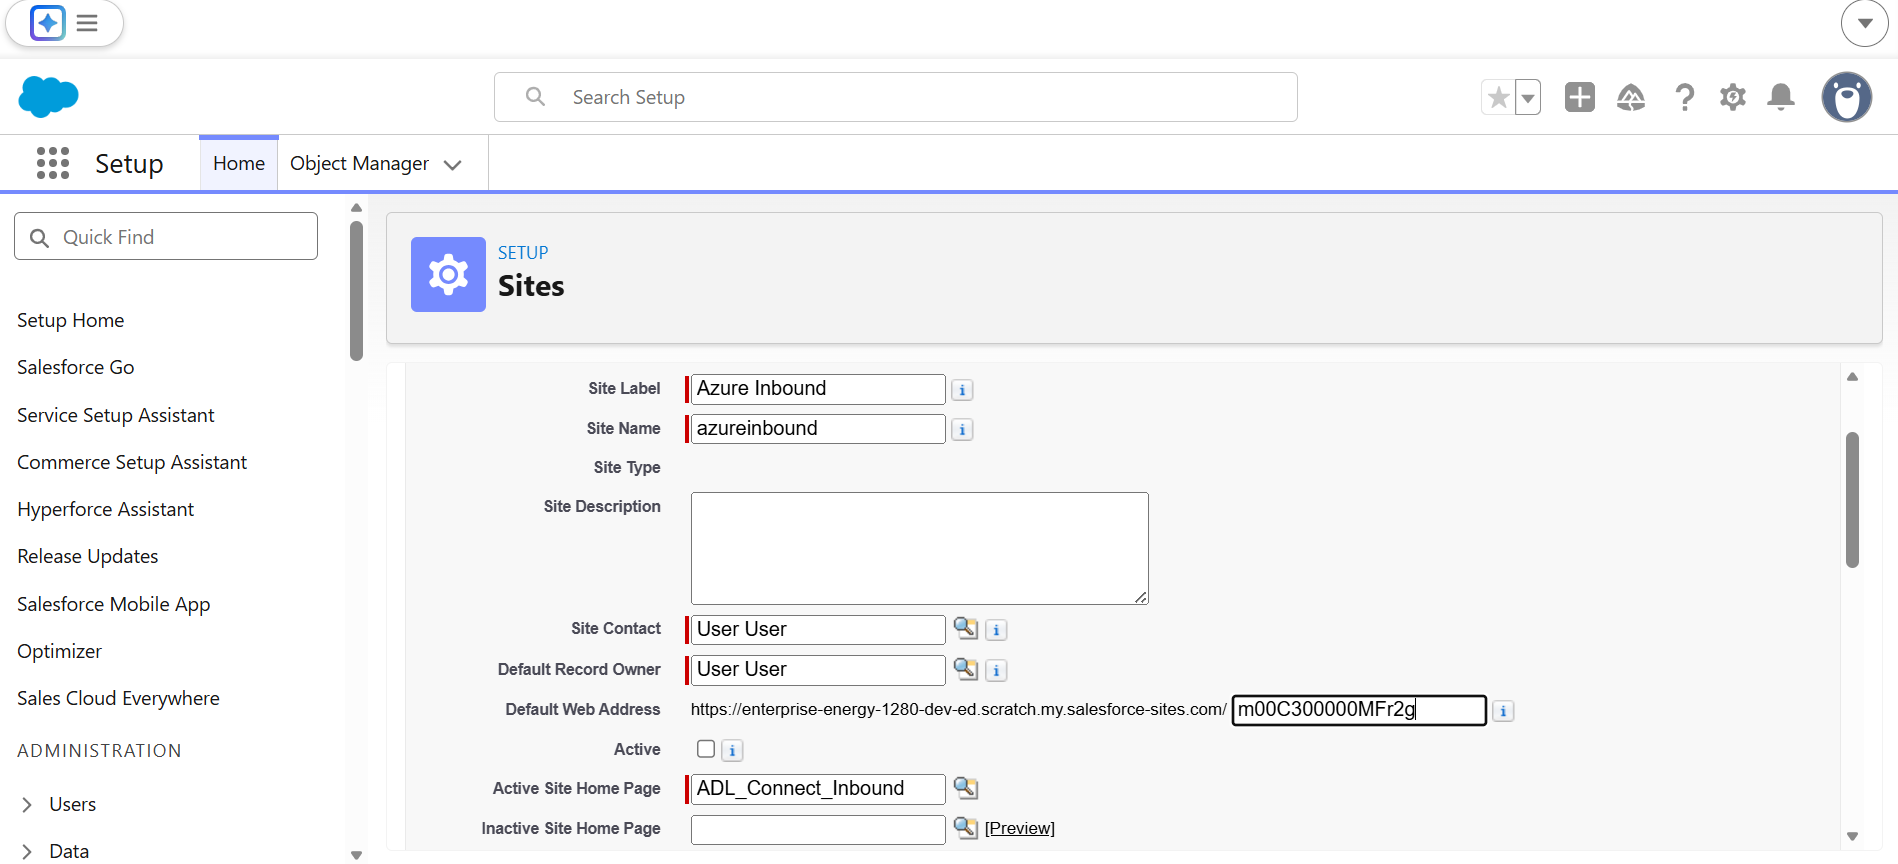Switch to the Home tab

[x=239, y=163]
